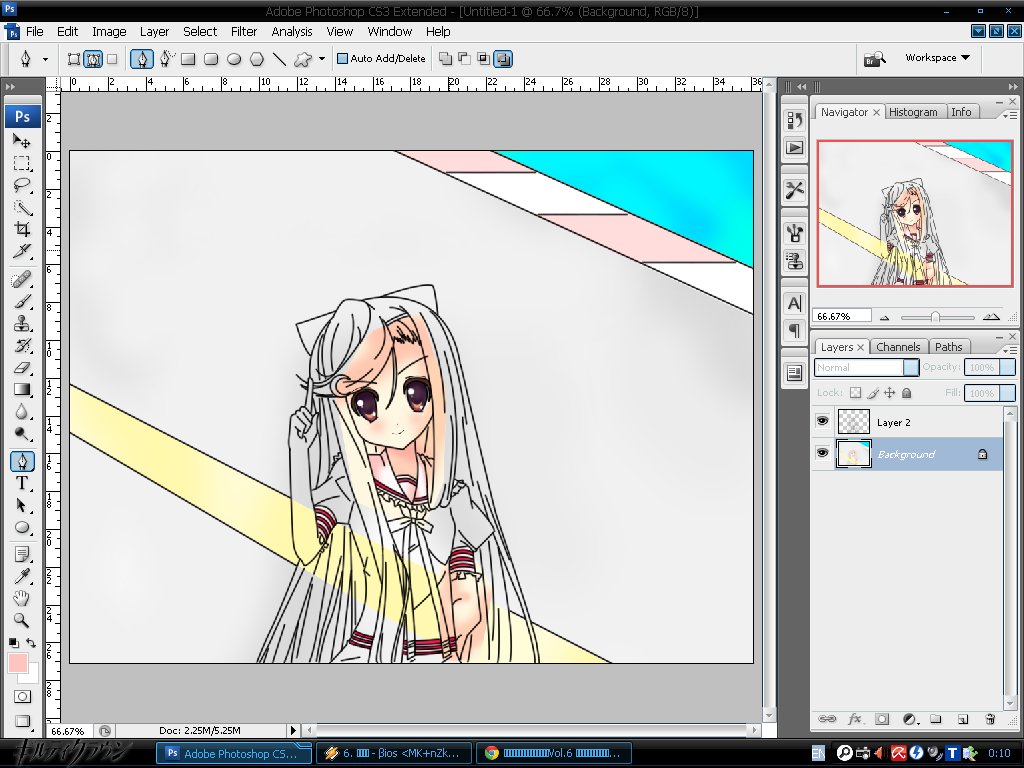
Task: Switch to the Channels tab
Action: pos(898,347)
